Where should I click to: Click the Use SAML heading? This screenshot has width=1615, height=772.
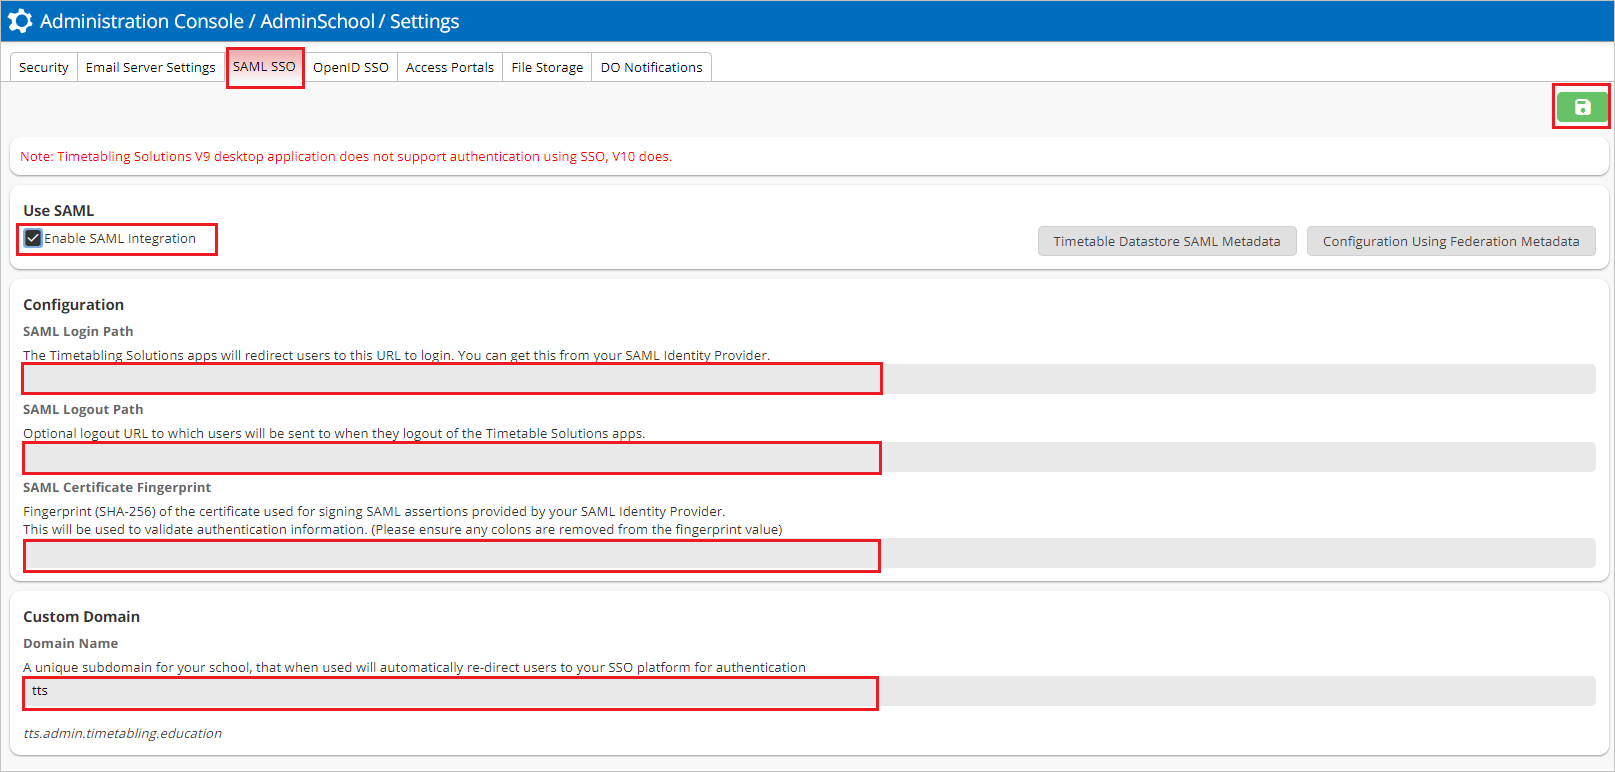59,210
